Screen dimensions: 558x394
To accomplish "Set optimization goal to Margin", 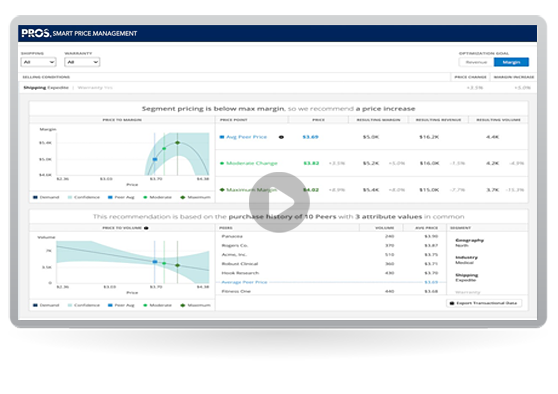I will [x=511, y=62].
